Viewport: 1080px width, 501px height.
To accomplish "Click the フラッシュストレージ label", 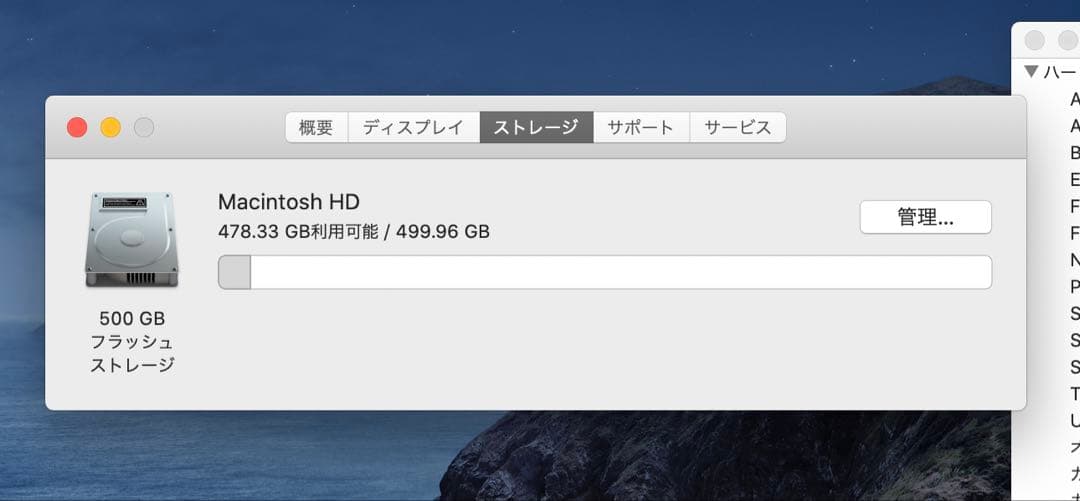I will coord(132,353).
